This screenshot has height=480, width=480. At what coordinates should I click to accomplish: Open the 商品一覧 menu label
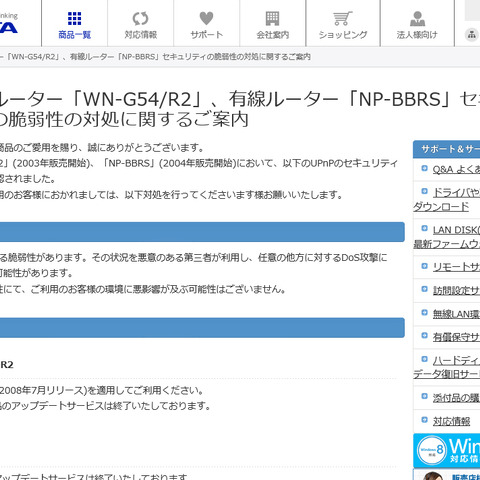[74, 35]
